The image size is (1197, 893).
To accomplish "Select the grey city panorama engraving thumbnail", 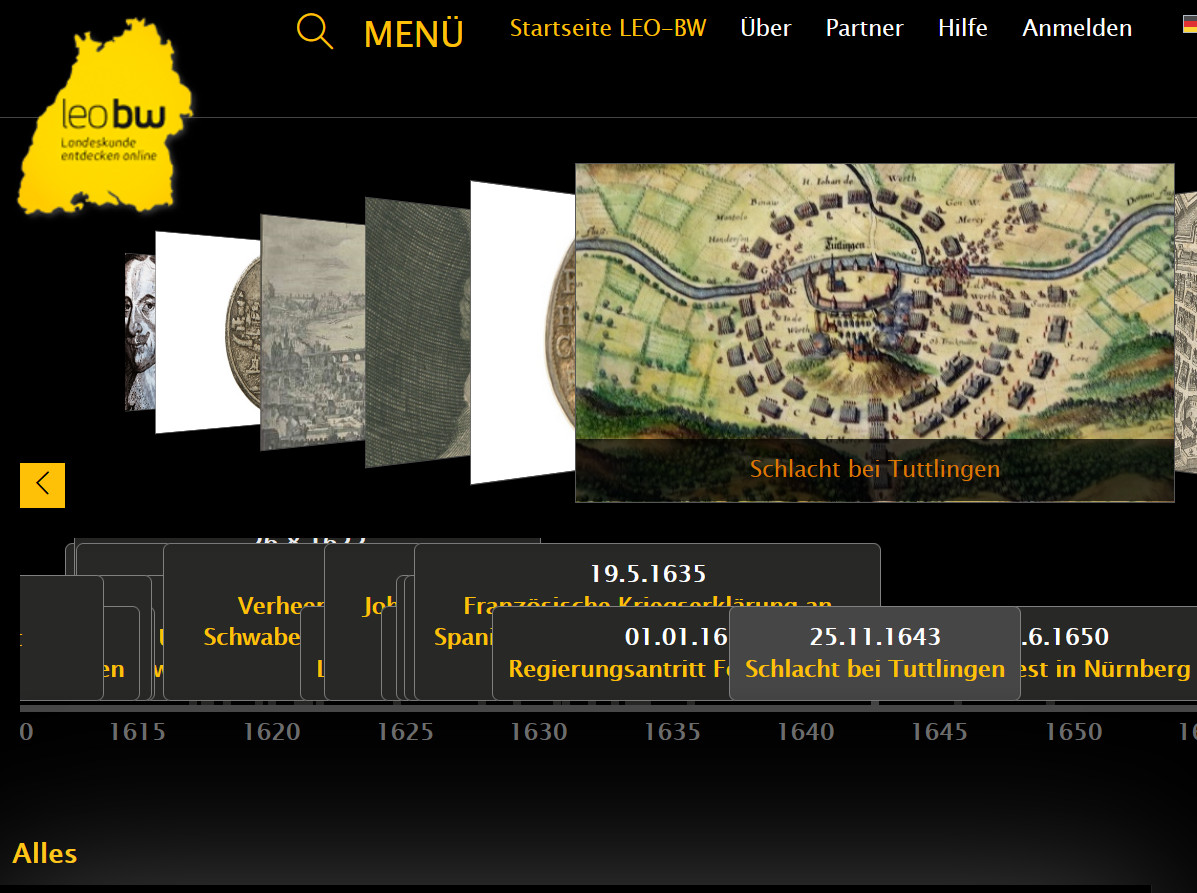I will click(313, 333).
